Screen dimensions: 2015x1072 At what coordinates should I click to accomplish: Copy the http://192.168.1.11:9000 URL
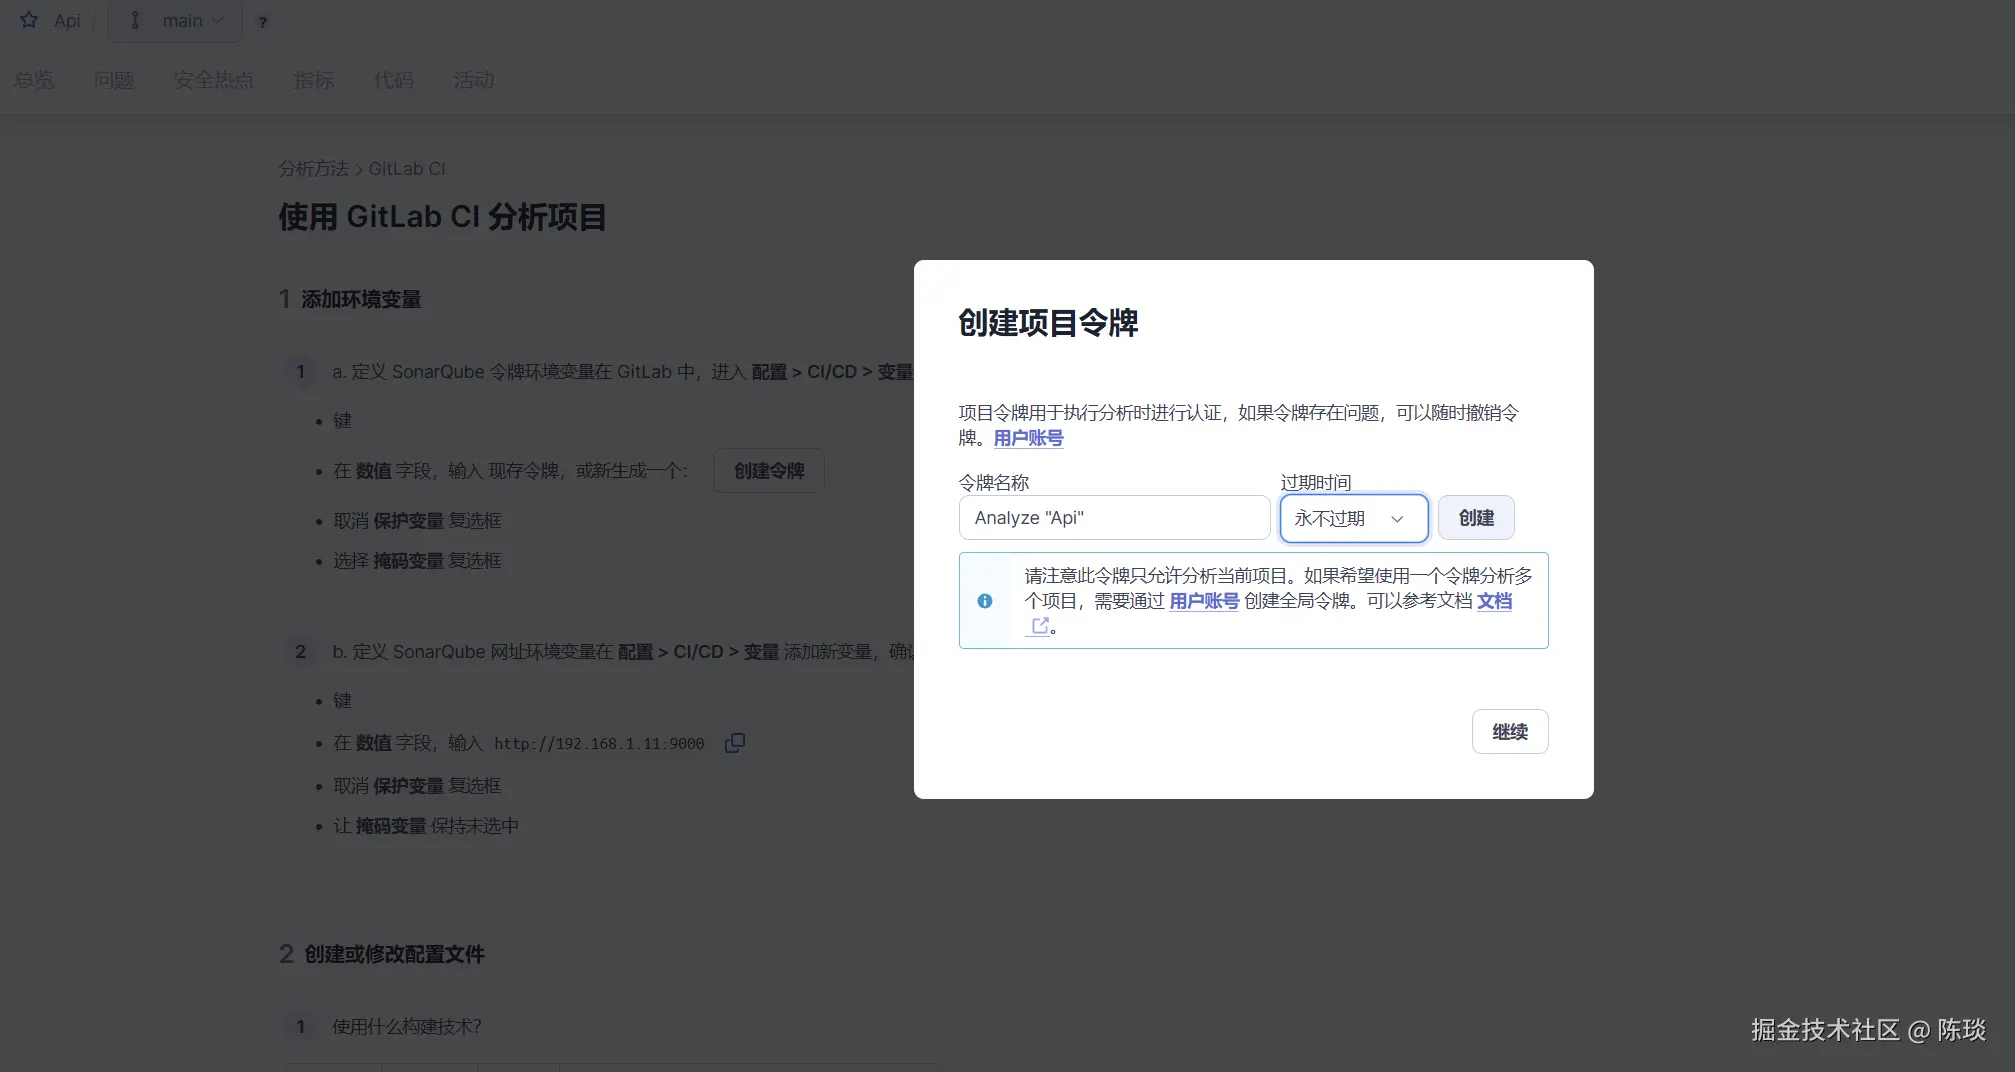[x=735, y=743]
